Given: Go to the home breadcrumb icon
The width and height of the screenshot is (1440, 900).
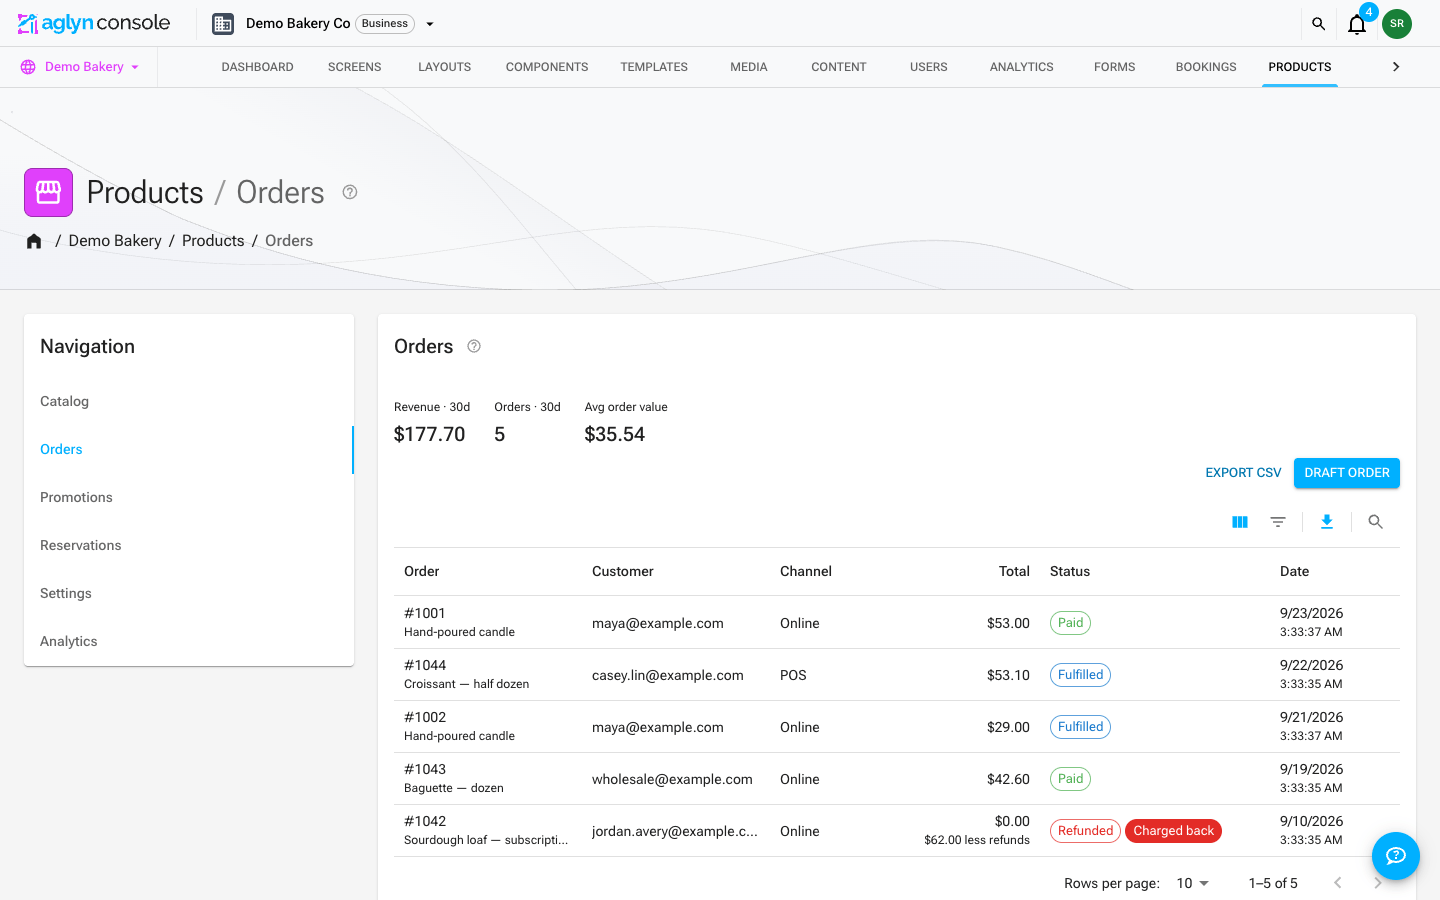Looking at the screenshot, I should coord(34,241).
